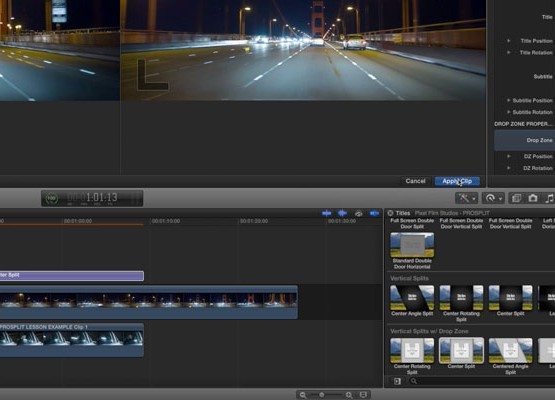
Task: Select the Center Angle Split title thumbnail
Action: (x=412, y=298)
